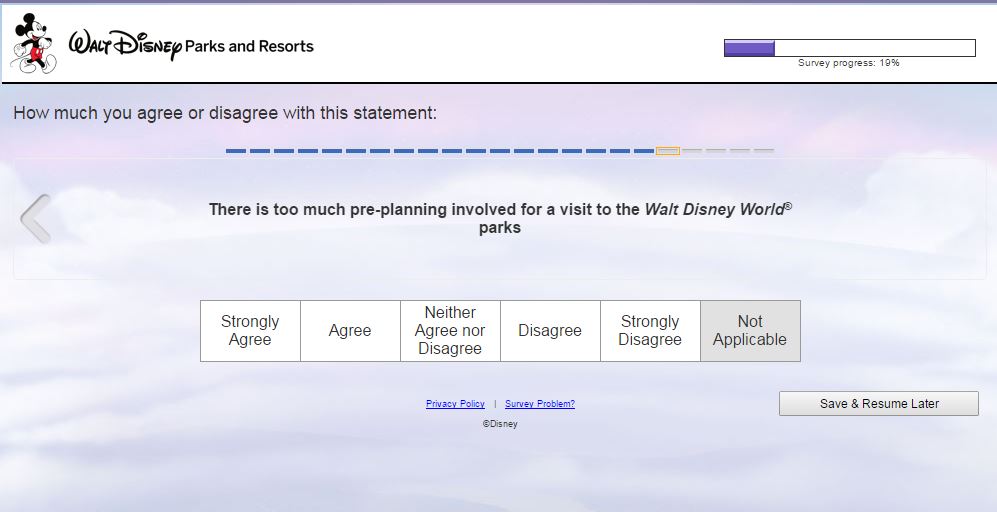Click the Survey progress 19% label
This screenshot has width=997, height=512.
point(849,63)
